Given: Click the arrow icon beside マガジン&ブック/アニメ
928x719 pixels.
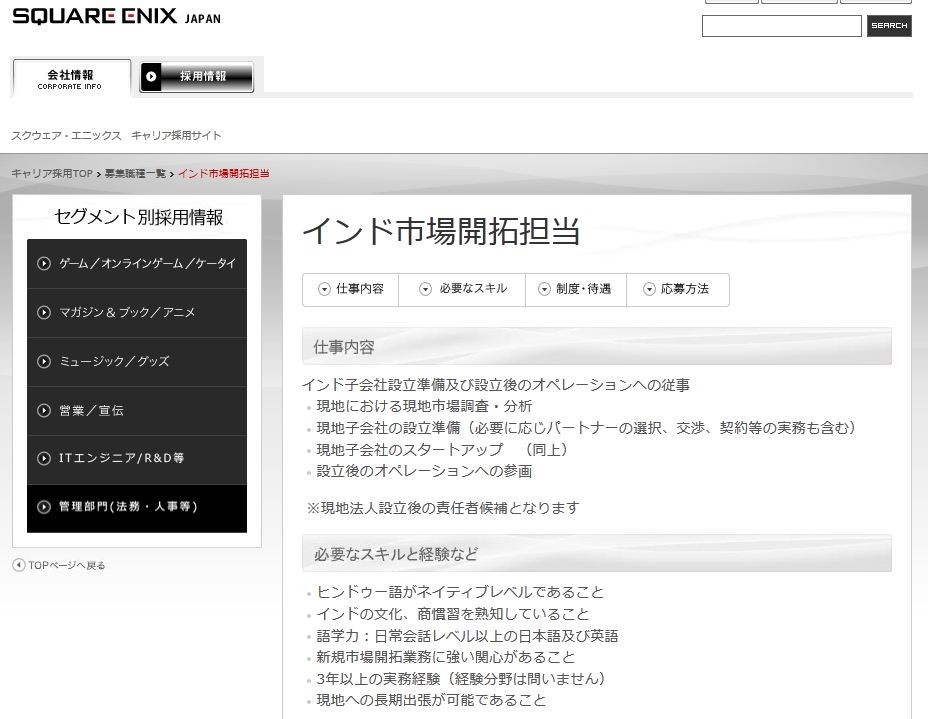Looking at the screenshot, I should point(44,312).
